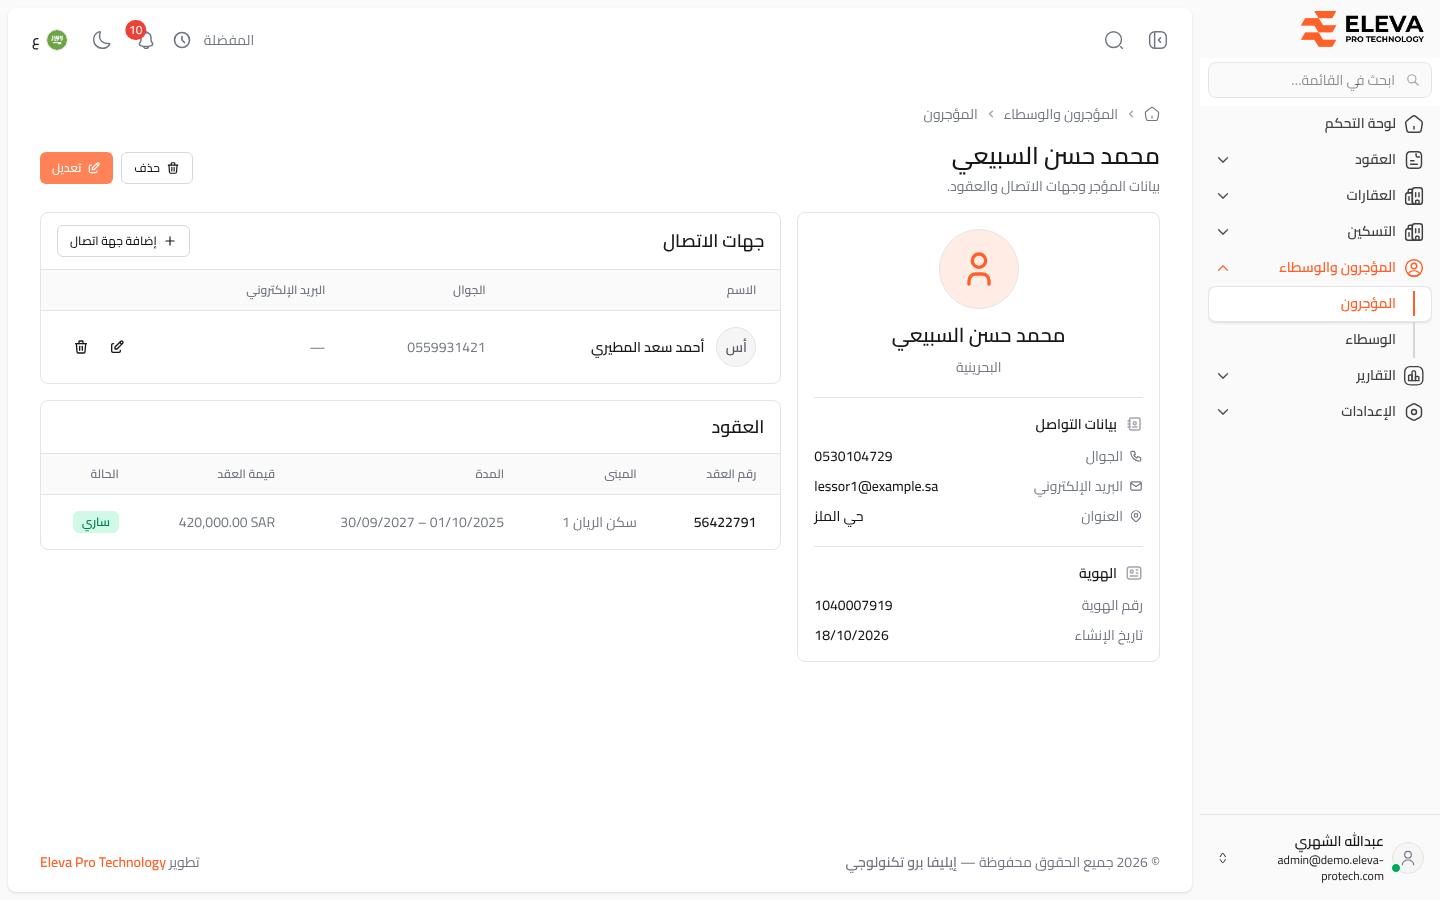Delete the أحمد سعد المطيري contact with the trash icon
This screenshot has height=900, width=1440.
(81, 347)
